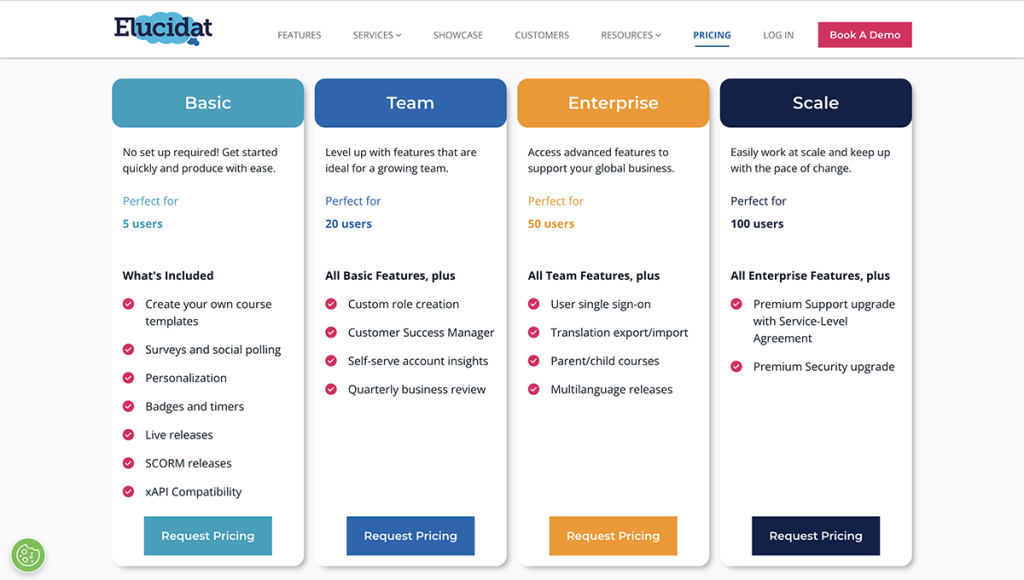Click the 'What's Included' heading
Viewport: 1024px width, 580px height.
pyautogui.click(x=168, y=276)
